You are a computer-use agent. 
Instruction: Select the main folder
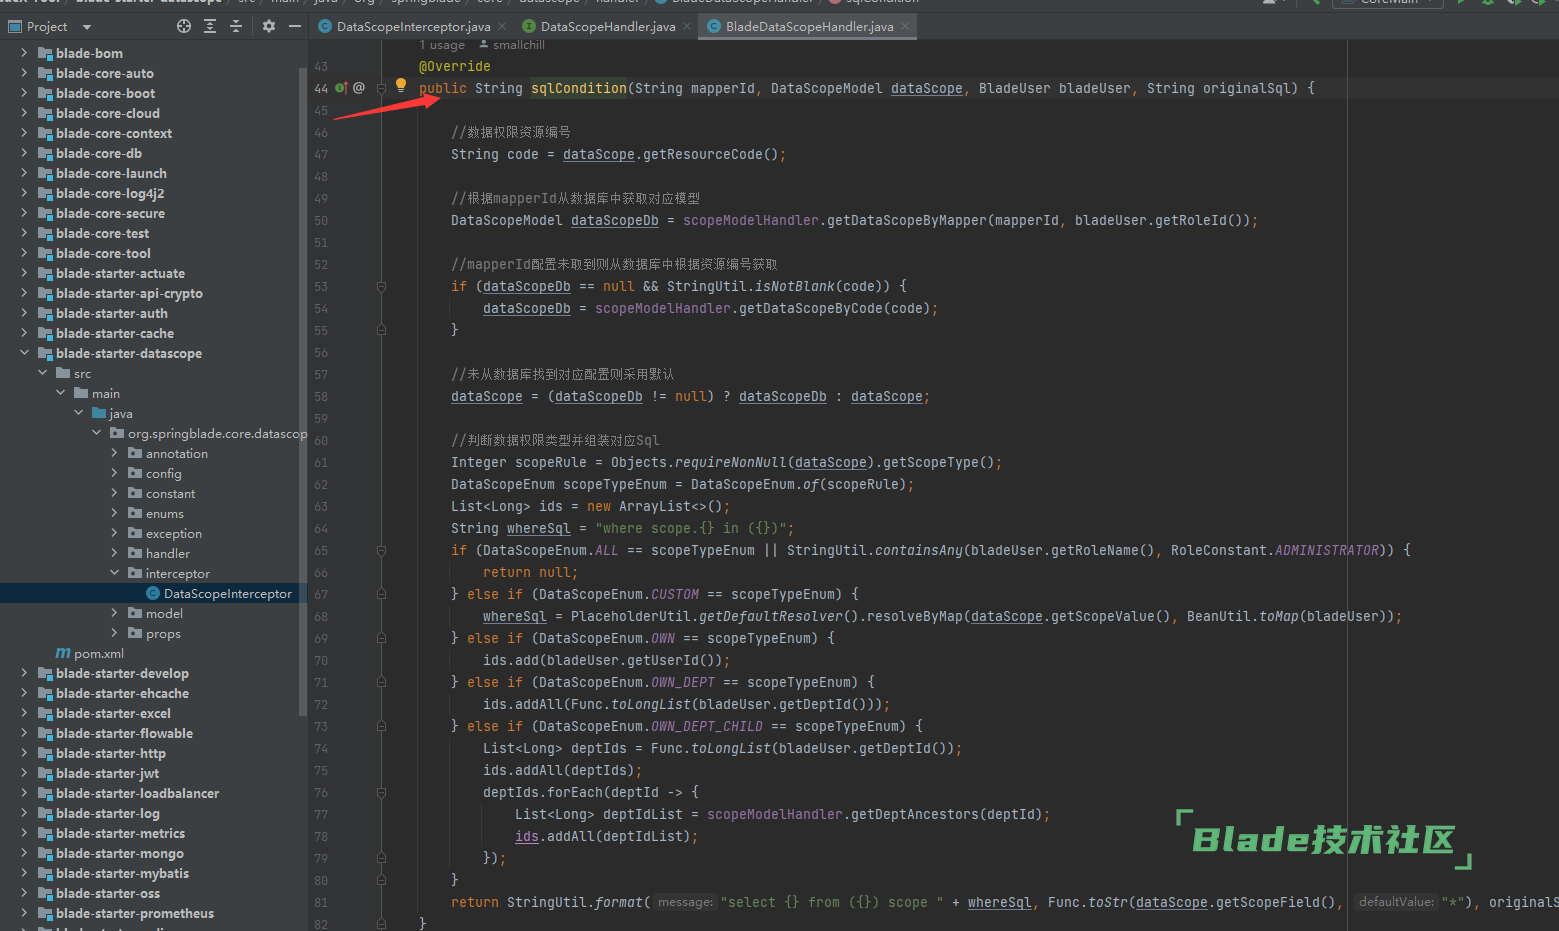pyautogui.click(x=105, y=393)
